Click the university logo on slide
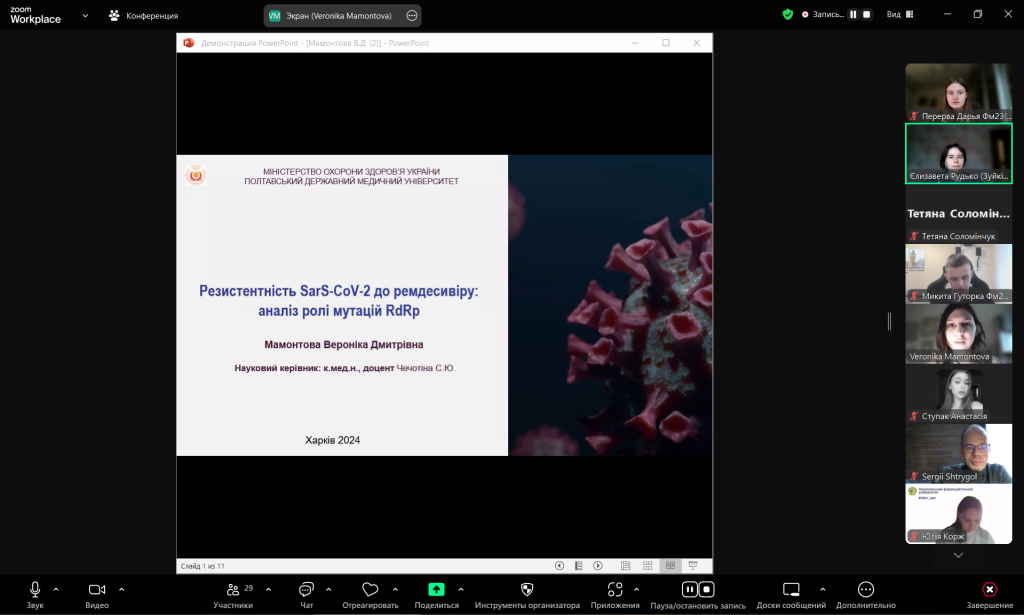The height and width of the screenshot is (615, 1024). pyautogui.click(x=196, y=176)
